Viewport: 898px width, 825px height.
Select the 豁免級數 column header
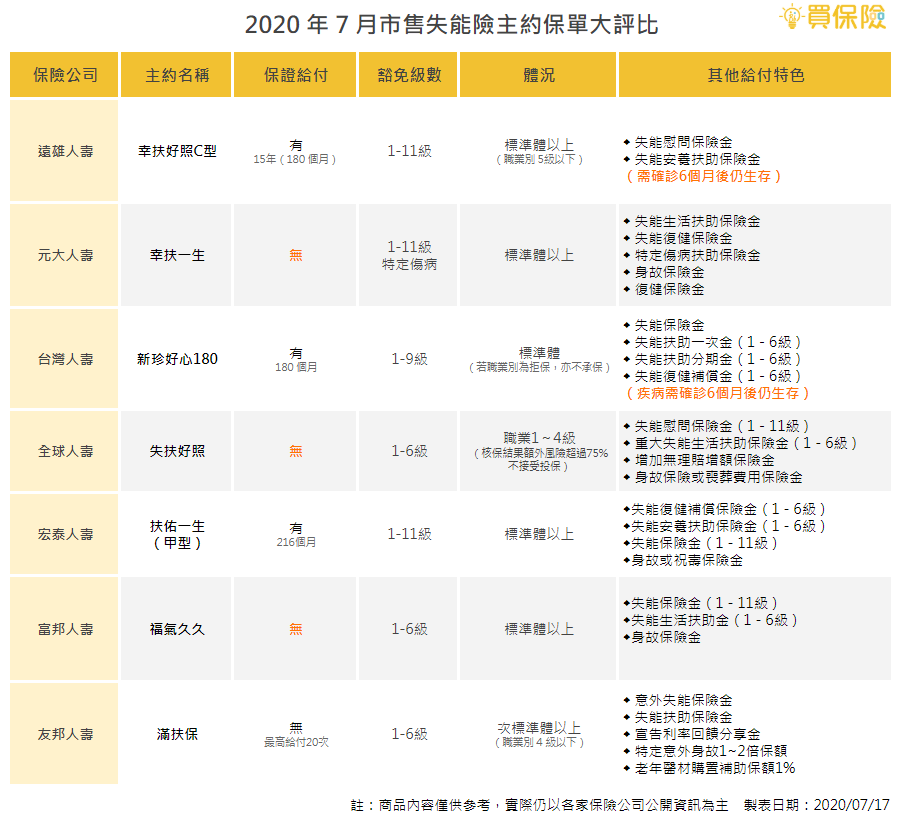point(408,74)
